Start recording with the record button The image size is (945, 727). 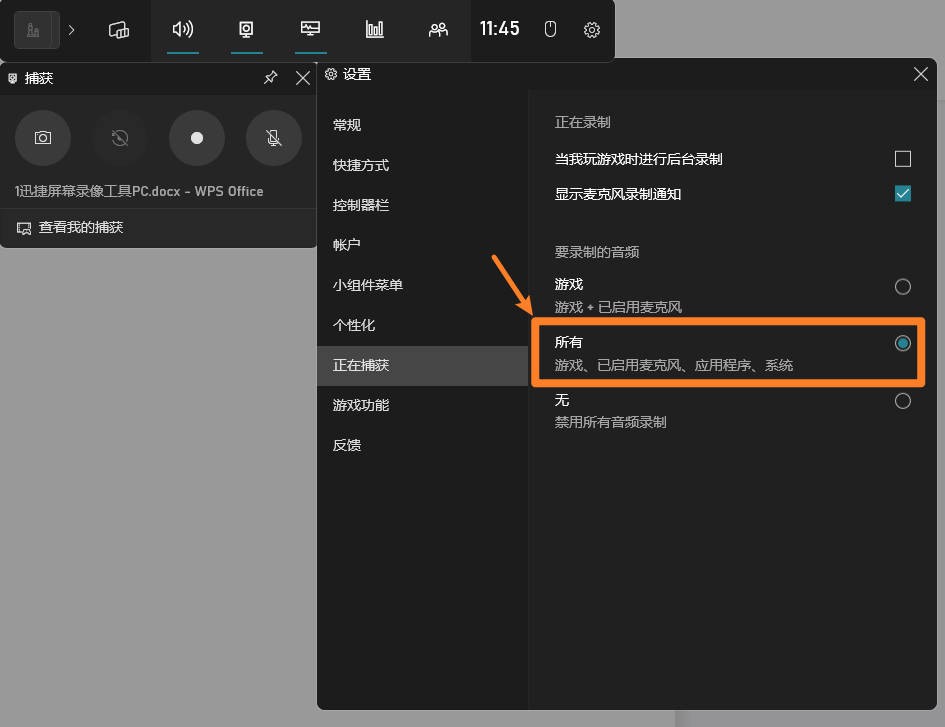coord(196,138)
